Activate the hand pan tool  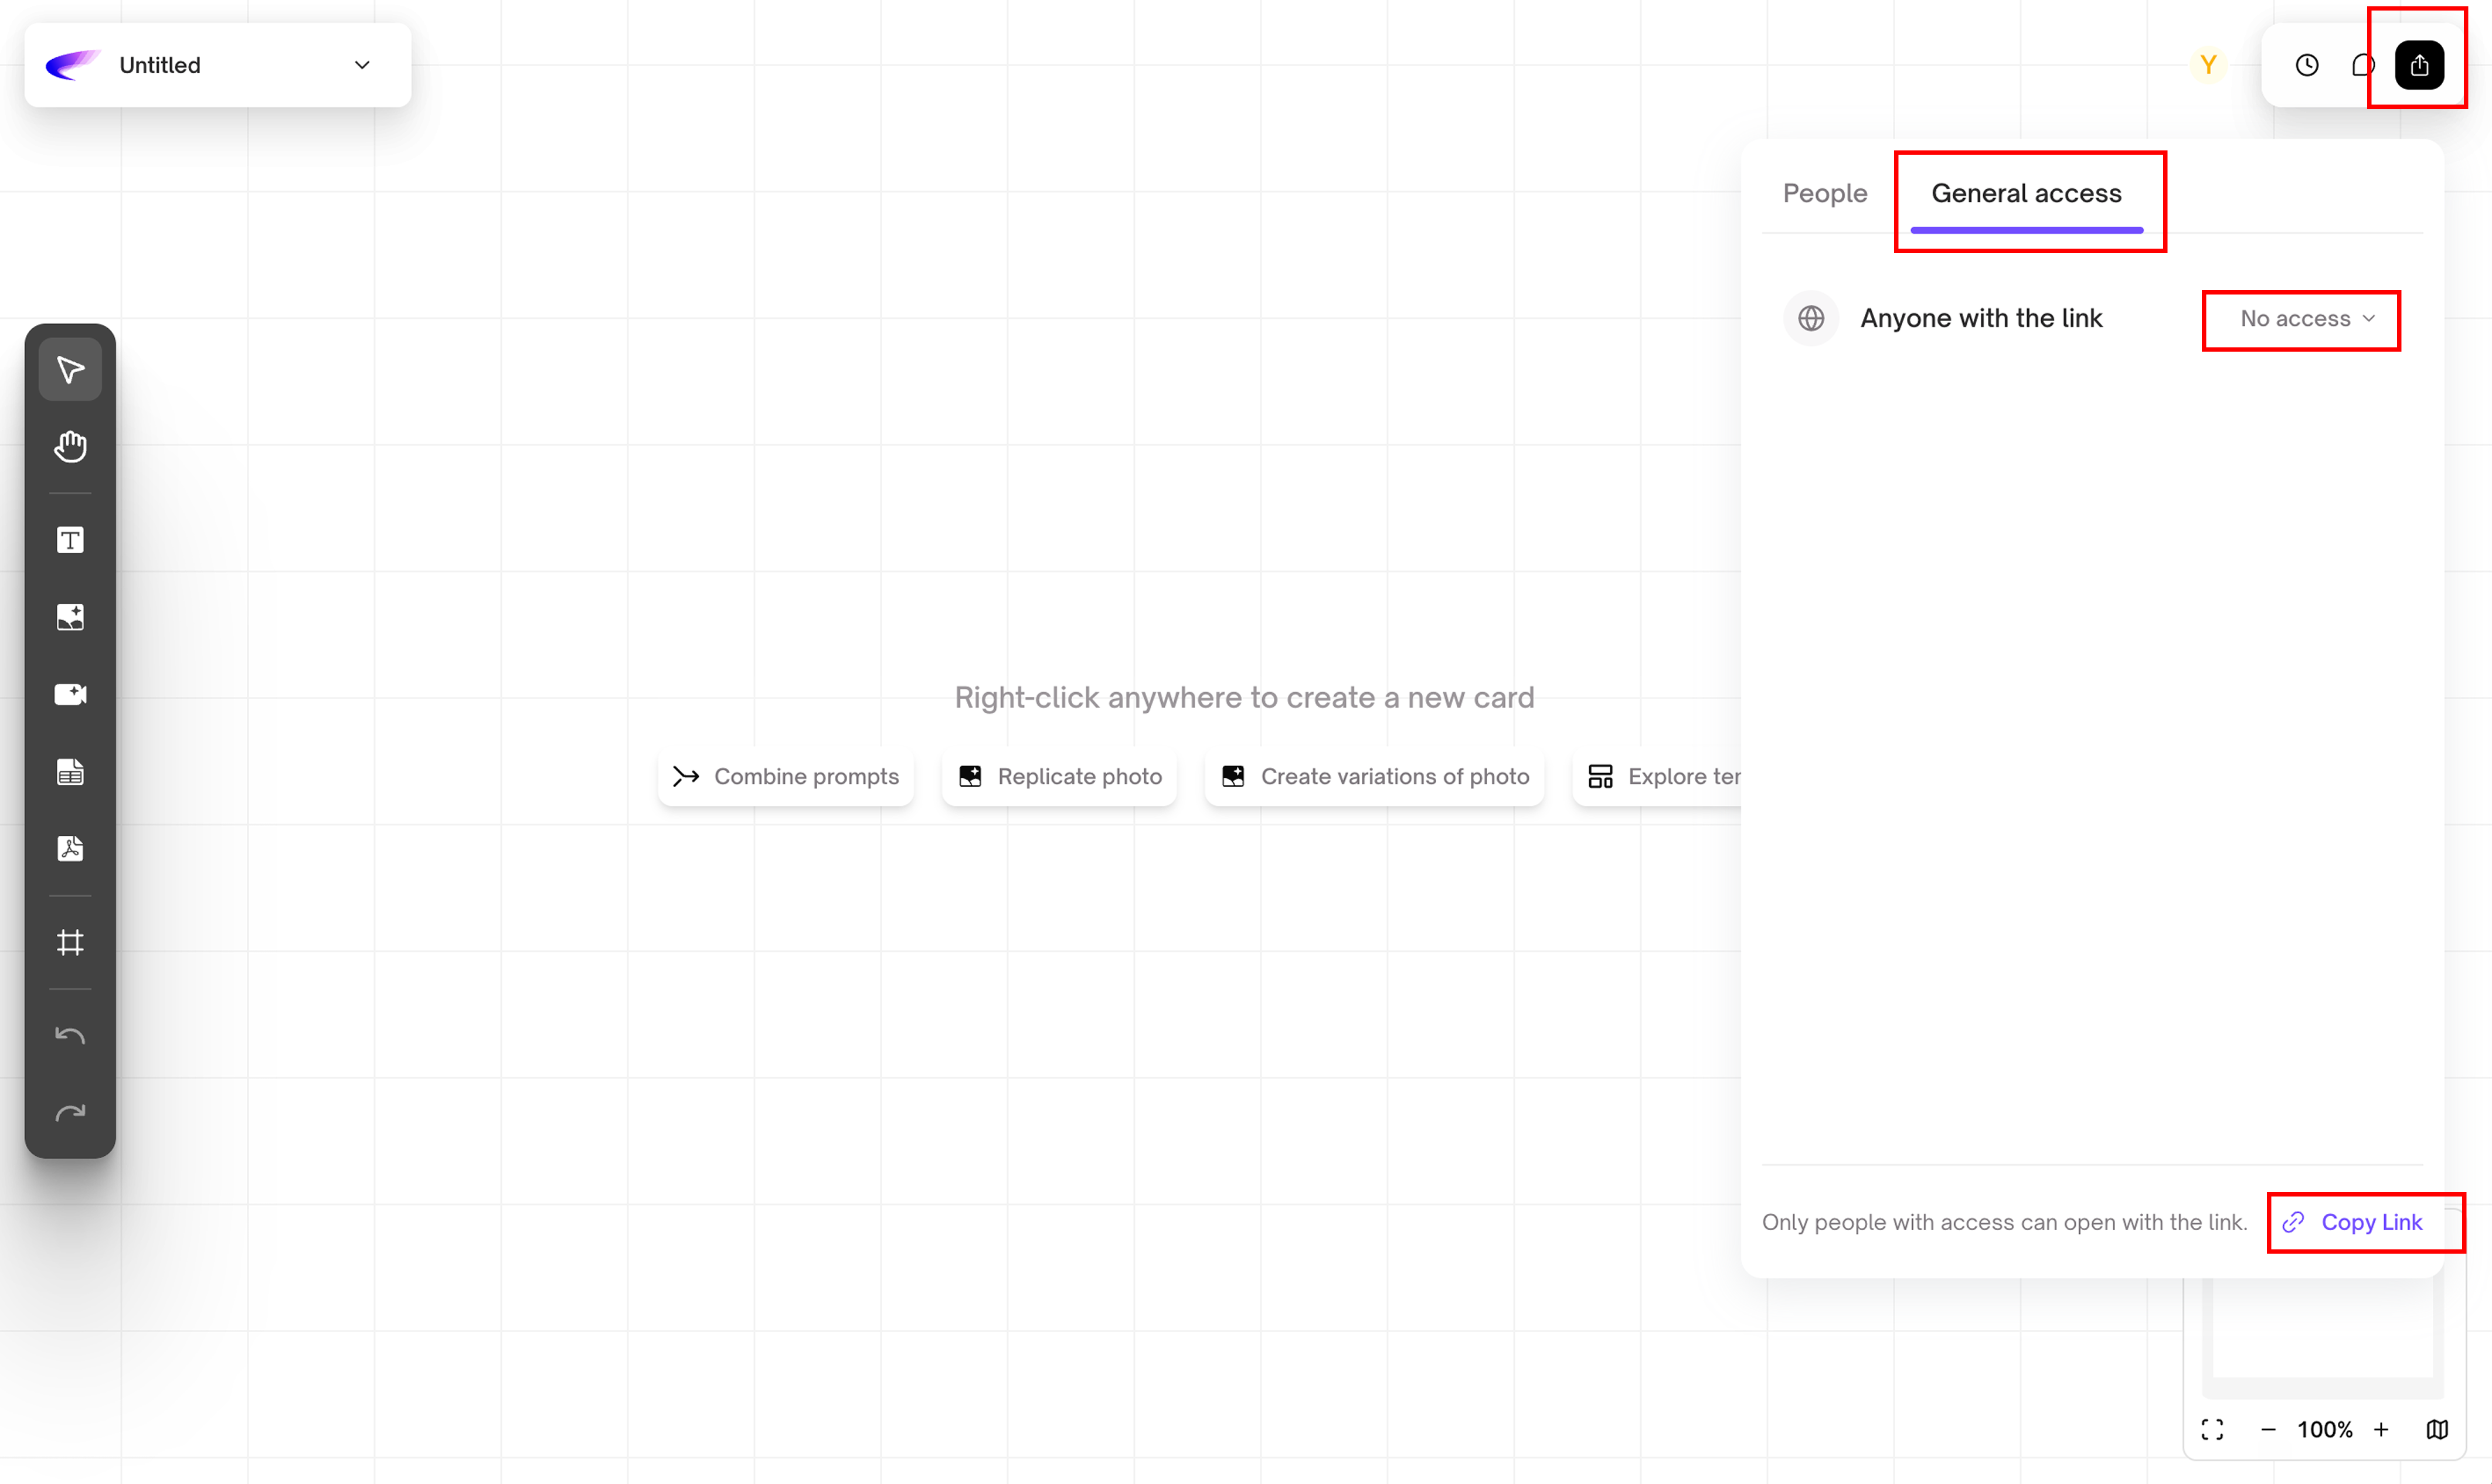[70, 446]
